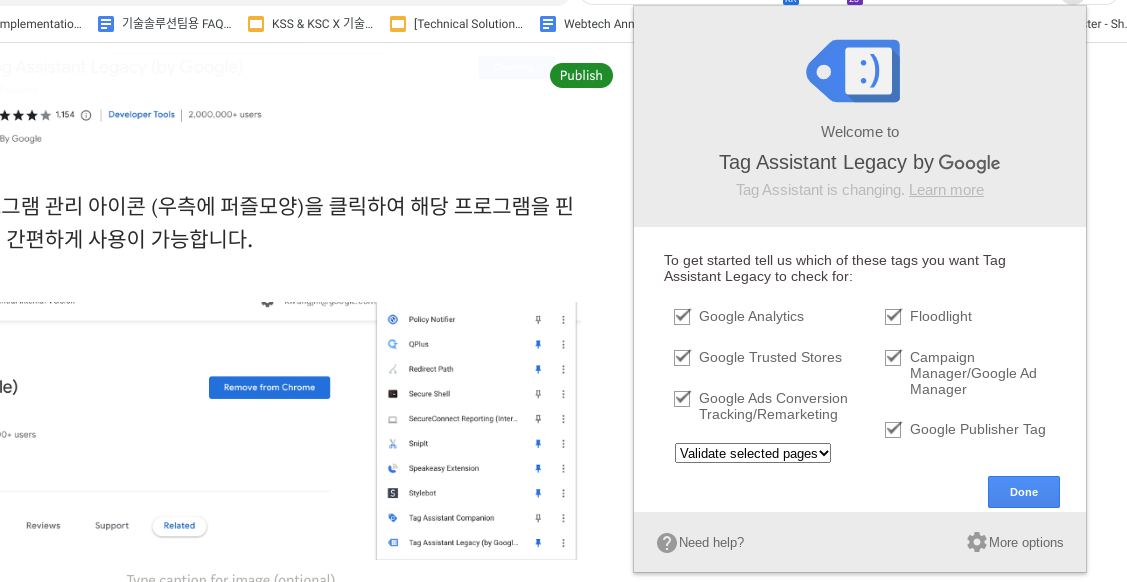This screenshot has height=582, width=1127.
Task: Click the QPlus extension icon
Action: tap(392, 344)
